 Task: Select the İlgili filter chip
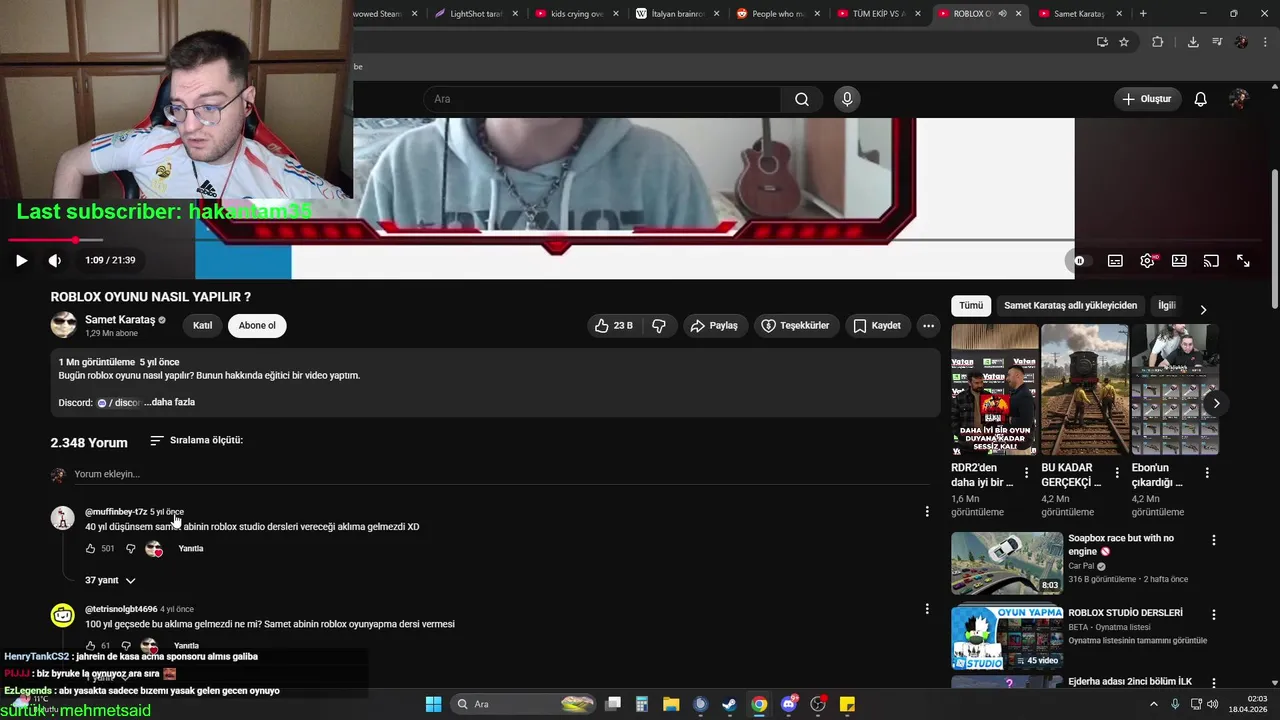coord(1167,305)
